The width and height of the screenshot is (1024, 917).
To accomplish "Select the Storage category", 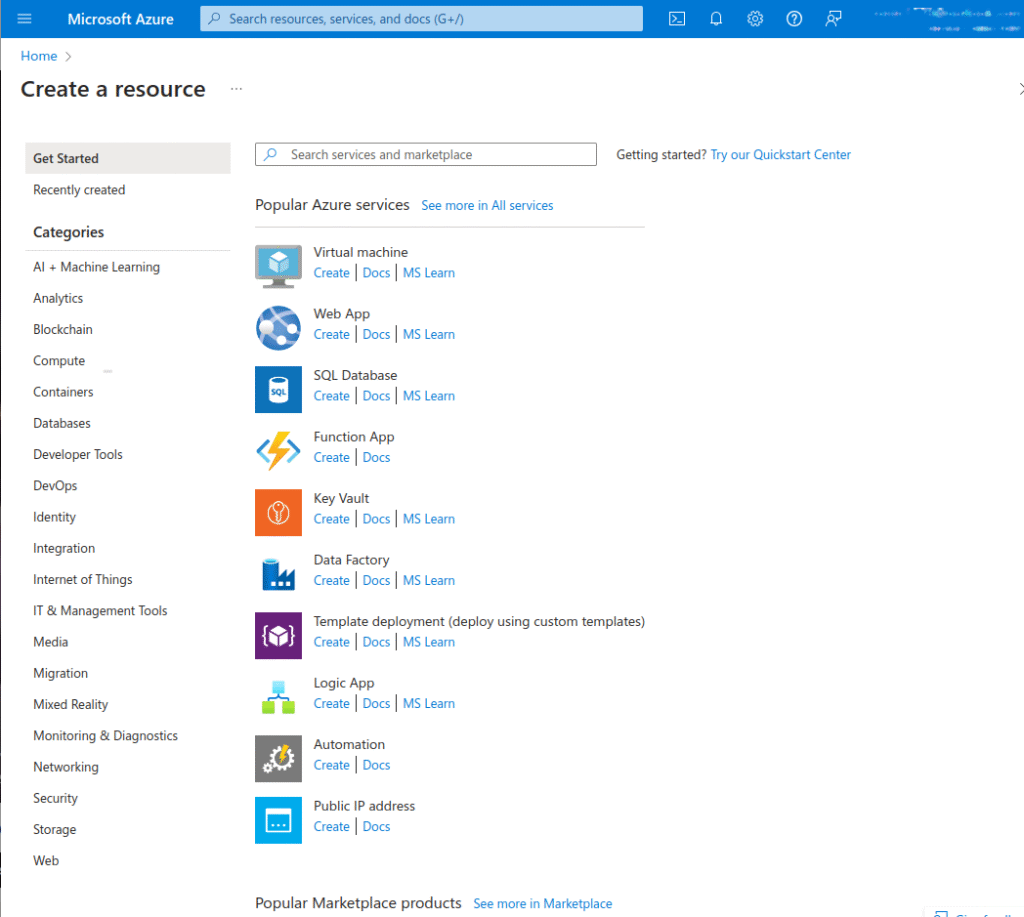I will click(x=55, y=829).
